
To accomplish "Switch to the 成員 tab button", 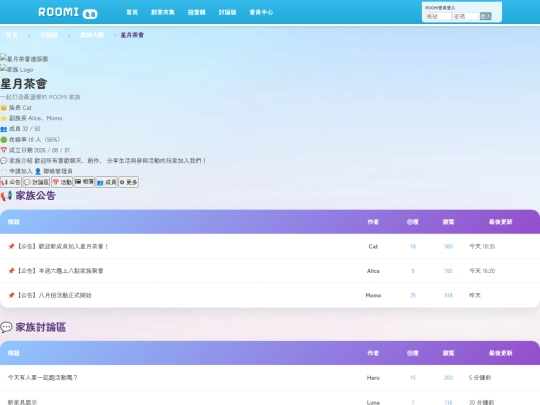I will point(106,182).
